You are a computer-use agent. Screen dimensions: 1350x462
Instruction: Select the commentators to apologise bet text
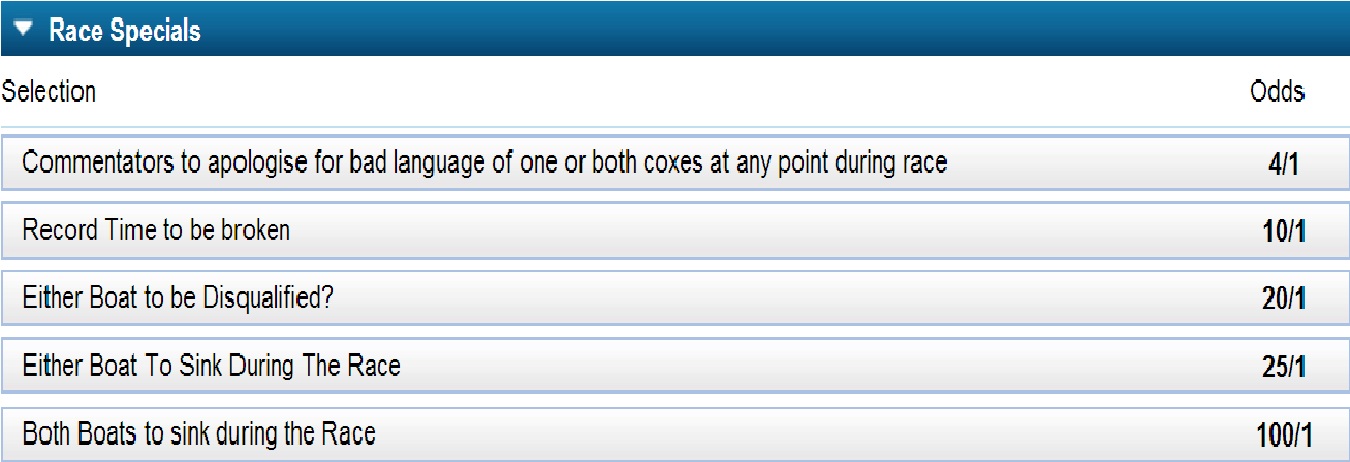coord(484,162)
